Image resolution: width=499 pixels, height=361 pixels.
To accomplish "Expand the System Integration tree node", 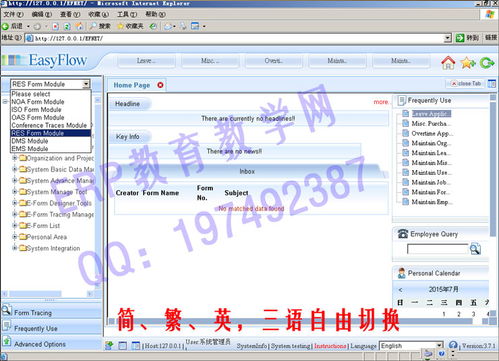I will (15, 248).
